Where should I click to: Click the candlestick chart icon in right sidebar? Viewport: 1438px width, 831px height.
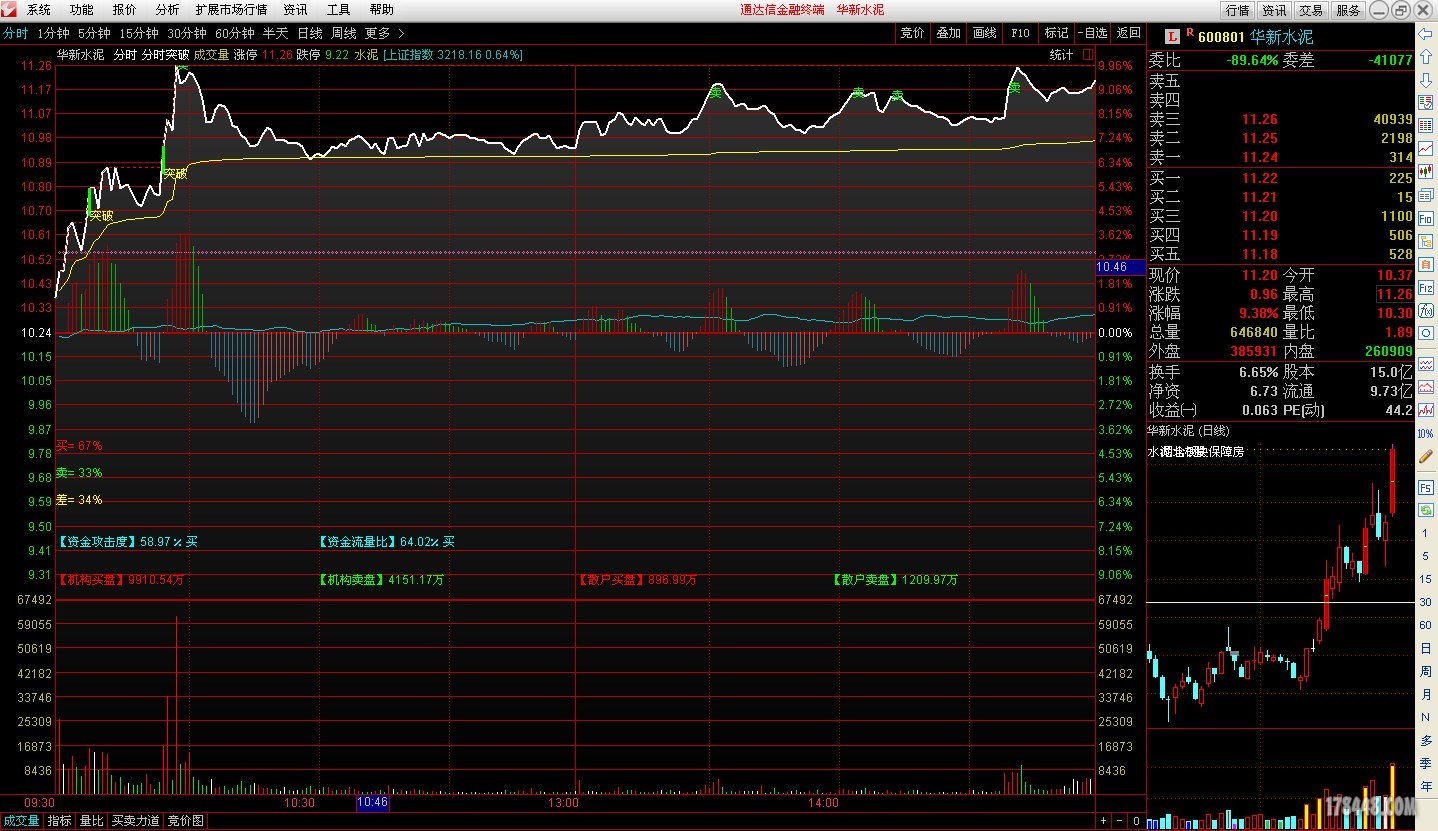[x=1426, y=171]
